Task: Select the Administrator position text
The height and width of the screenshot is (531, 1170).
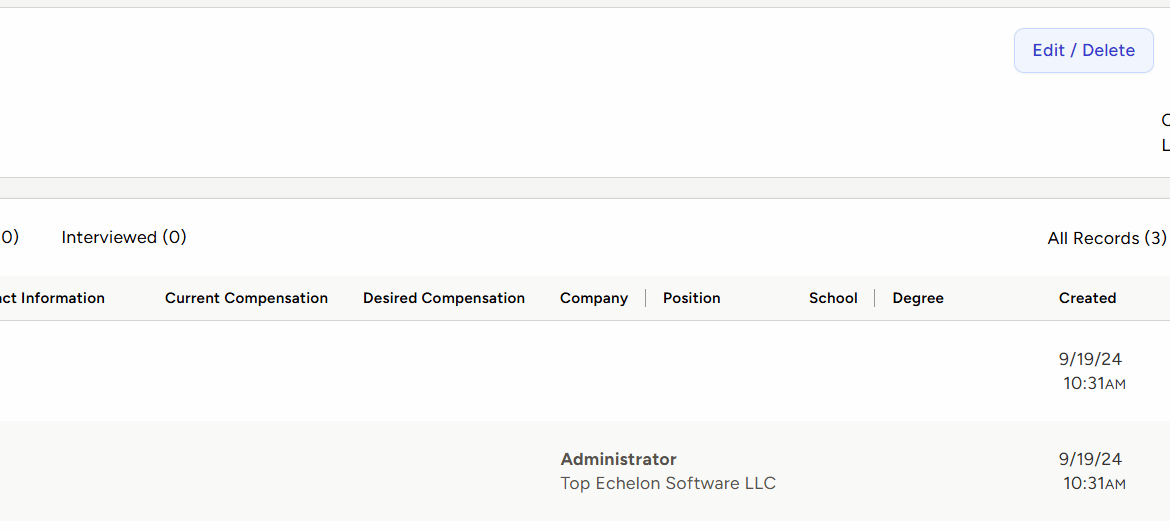Action: (x=619, y=459)
